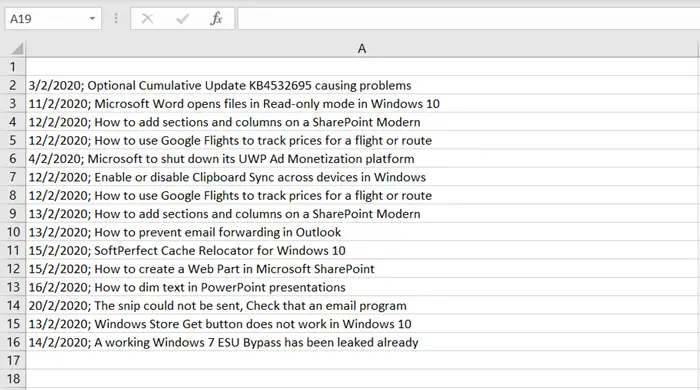The height and width of the screenshot is (390, 700).
Task: Select cell about Clipboard Sync across devices
Action: 362,177
